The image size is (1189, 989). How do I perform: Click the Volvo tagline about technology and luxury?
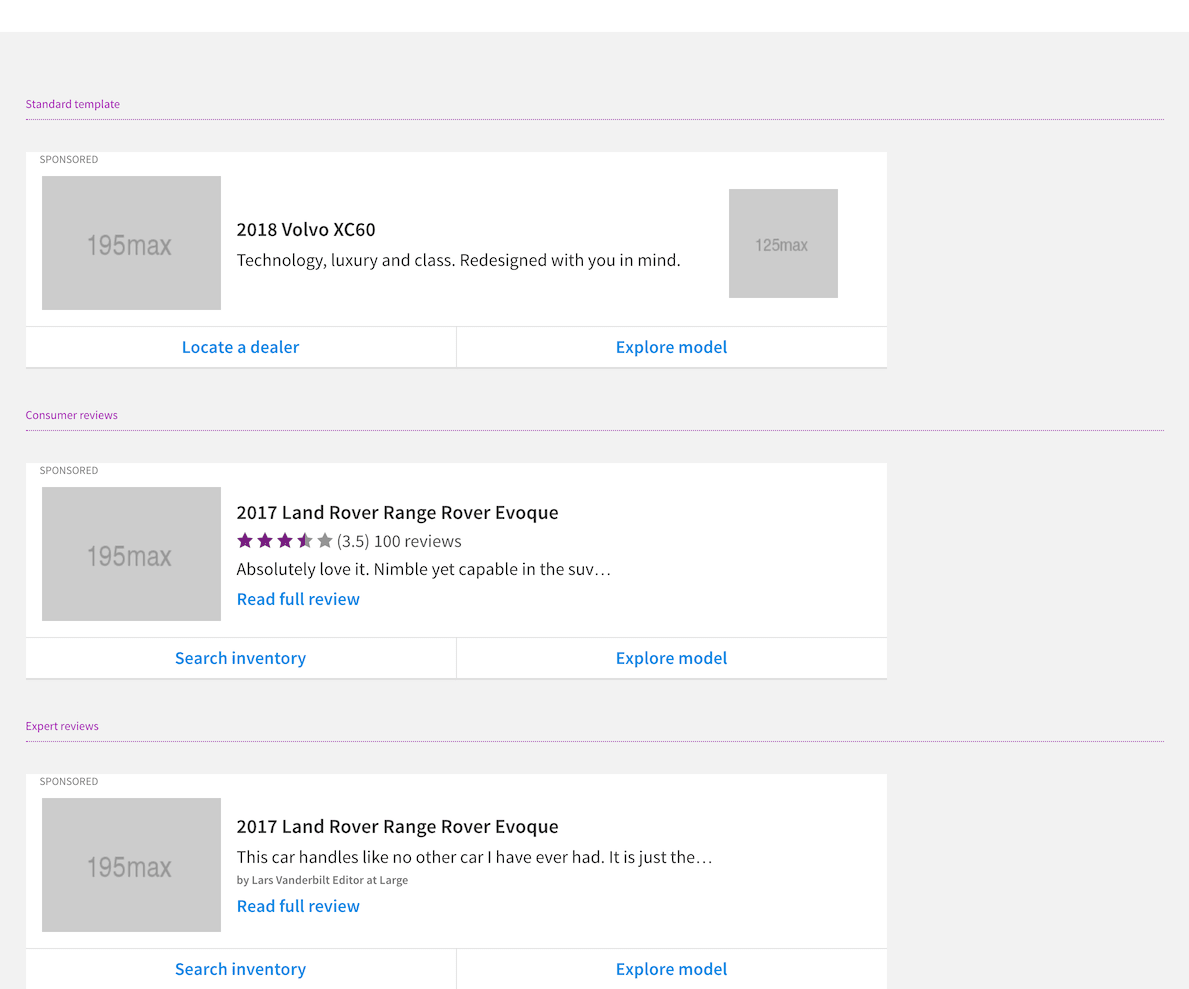pyautogui.click(x=458, y=260)
